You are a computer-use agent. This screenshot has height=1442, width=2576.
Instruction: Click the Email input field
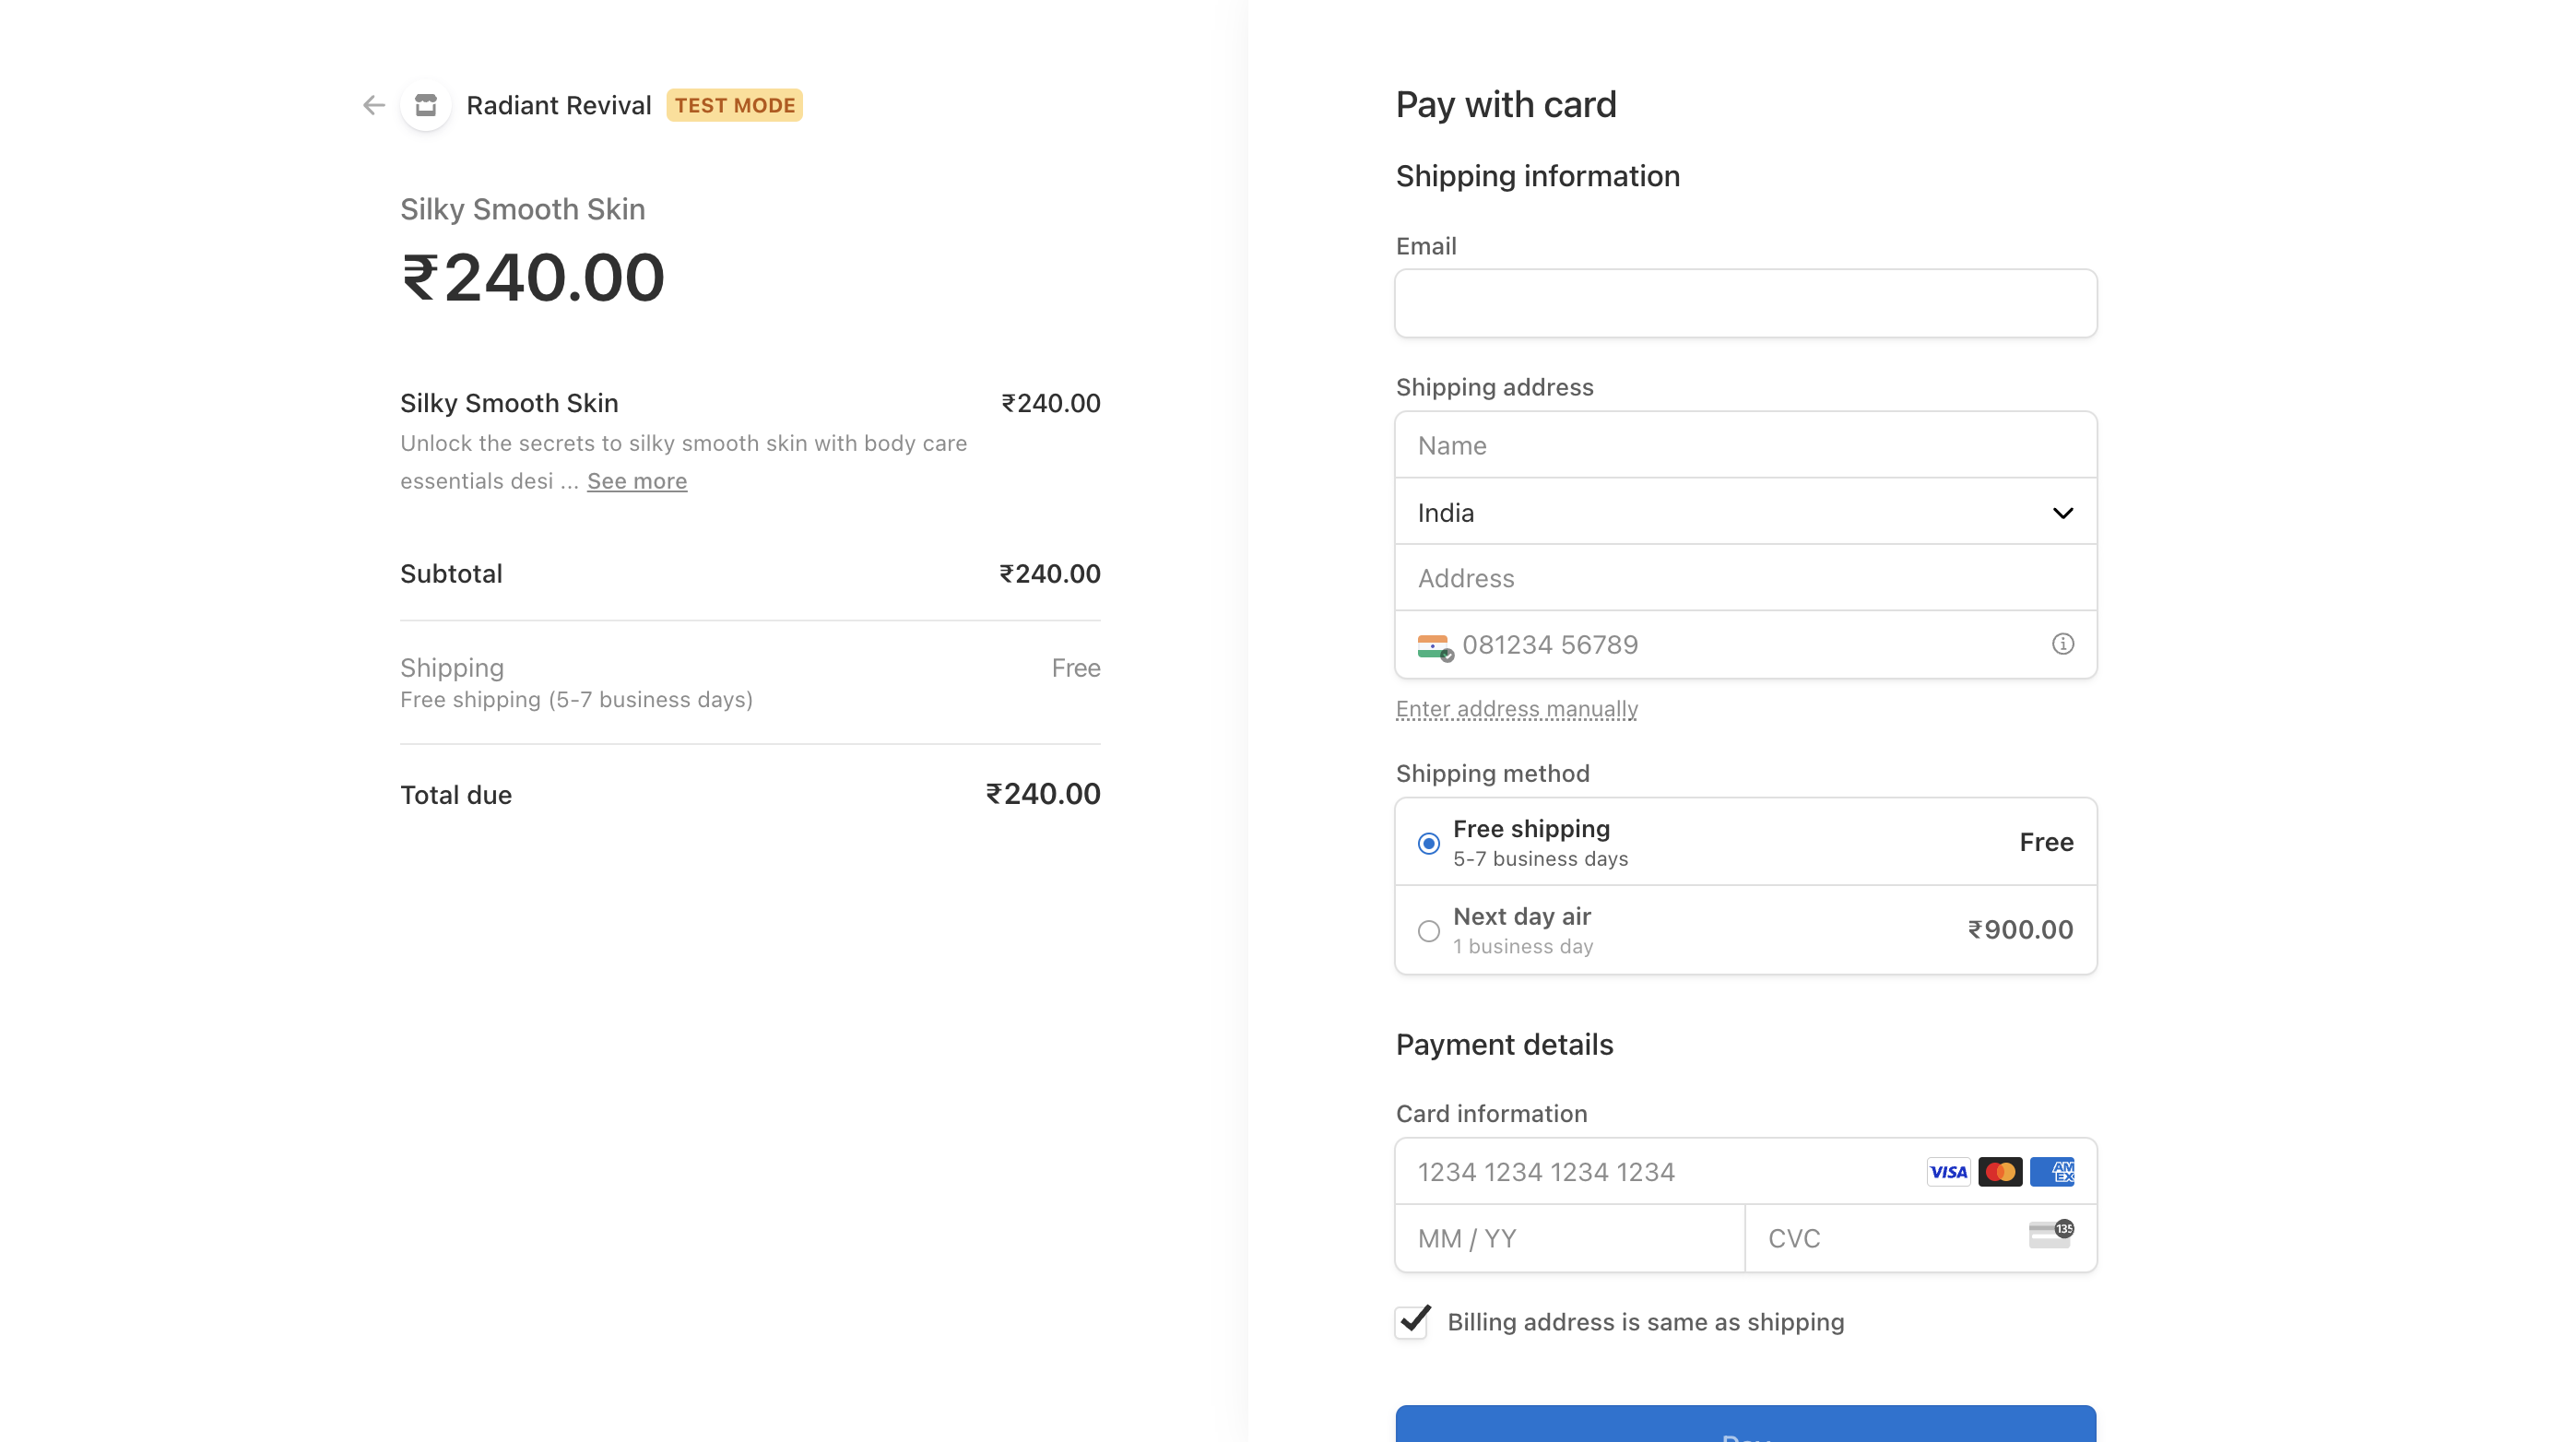click(x=1745, y=303)
